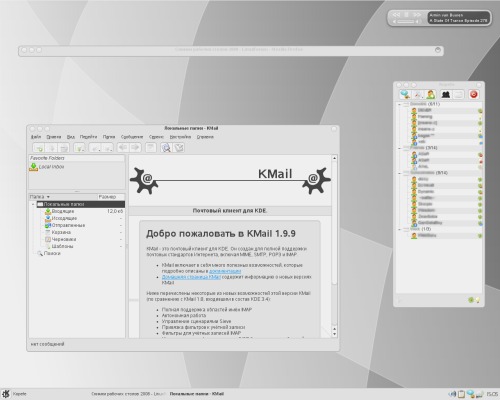The height and width of the screenshot is (400, 500).
Task: Select the Черновики drafts folder
Action: click(x=64, y=239)
